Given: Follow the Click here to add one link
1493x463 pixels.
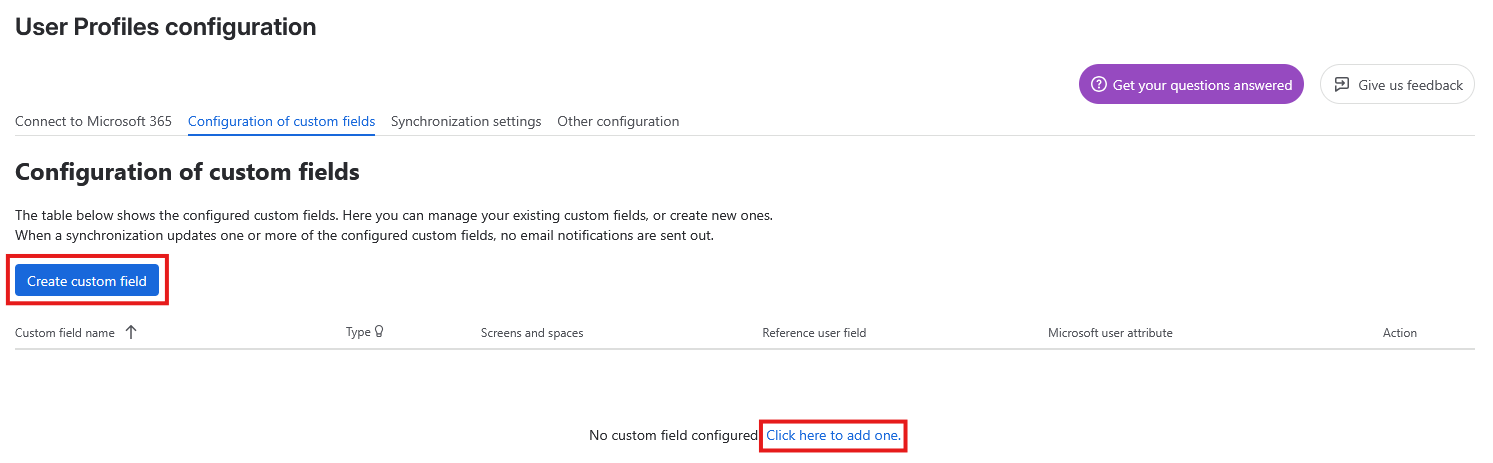Looking at the screenshot, I should (x=833, y=436).
